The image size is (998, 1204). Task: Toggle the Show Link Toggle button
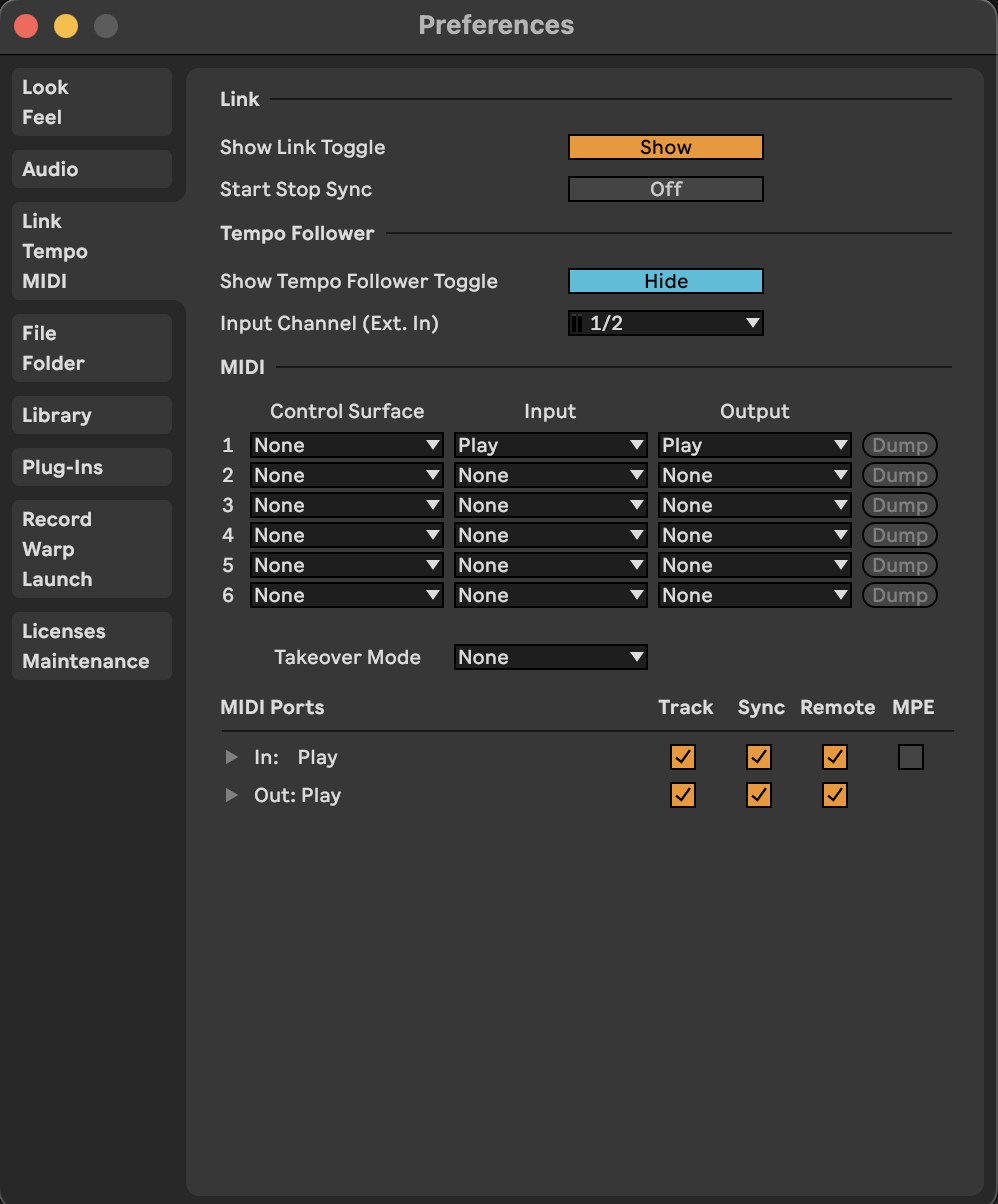click(x=665, y=147)
